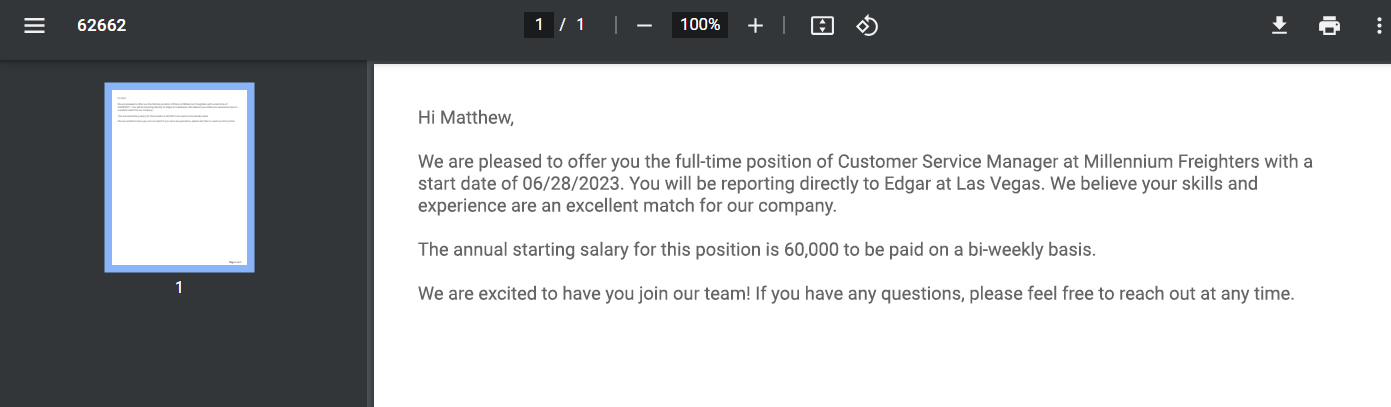
Task: Click the Hi Matthew greeting line
Action: (466, 118)
